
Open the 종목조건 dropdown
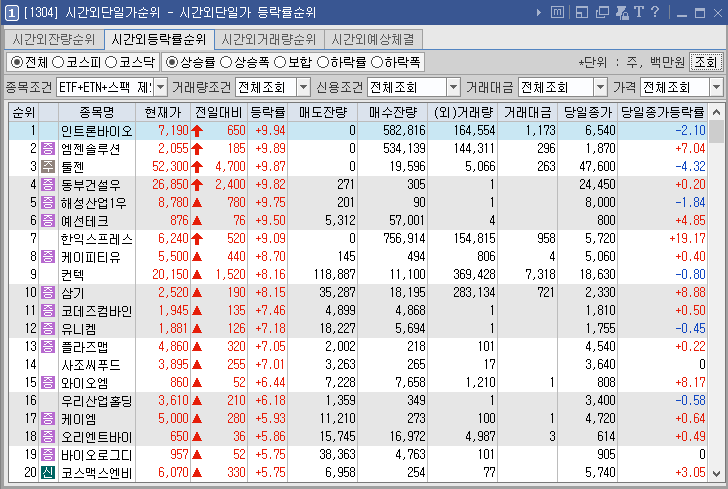[x=161, y=87]
